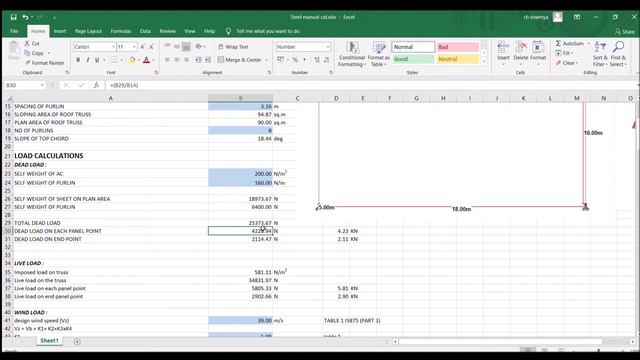
Task: Open Sort & Filter options
Action: [600, 54]
